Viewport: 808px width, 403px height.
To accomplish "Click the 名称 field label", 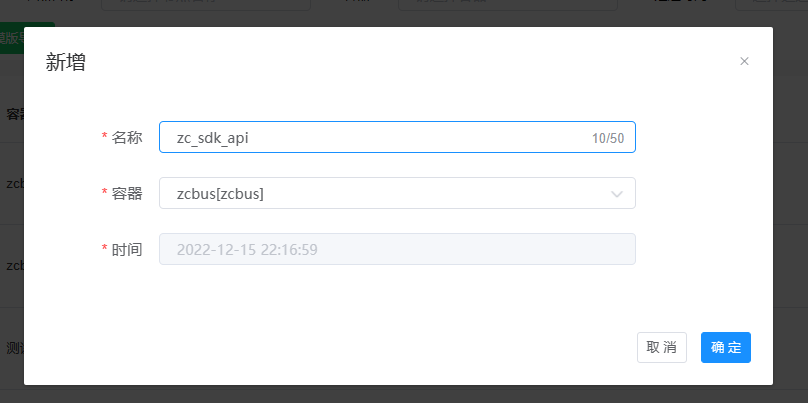I will [127, 137].
